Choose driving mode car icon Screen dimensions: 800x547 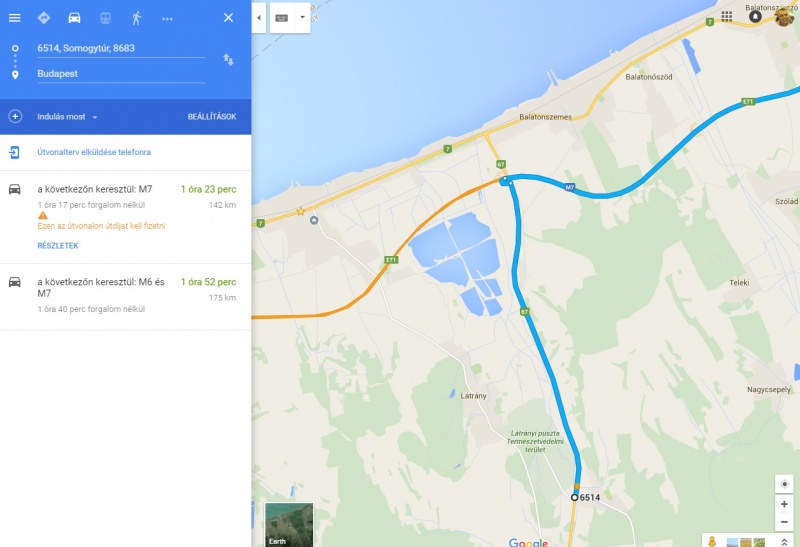pos(74,18)
